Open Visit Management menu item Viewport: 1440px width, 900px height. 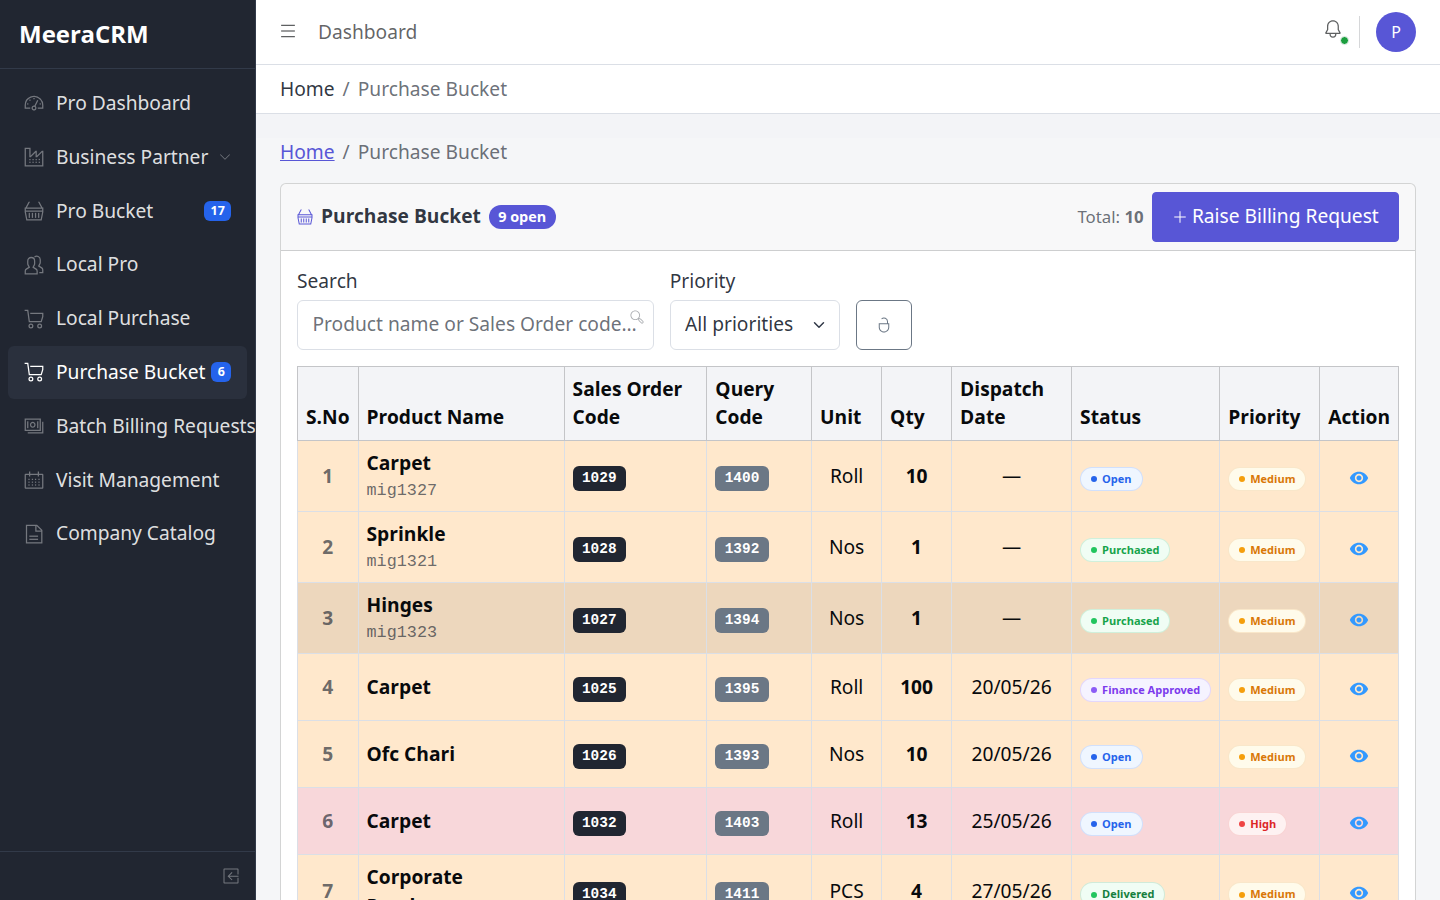pyautogui.click(x=127, y=480)
